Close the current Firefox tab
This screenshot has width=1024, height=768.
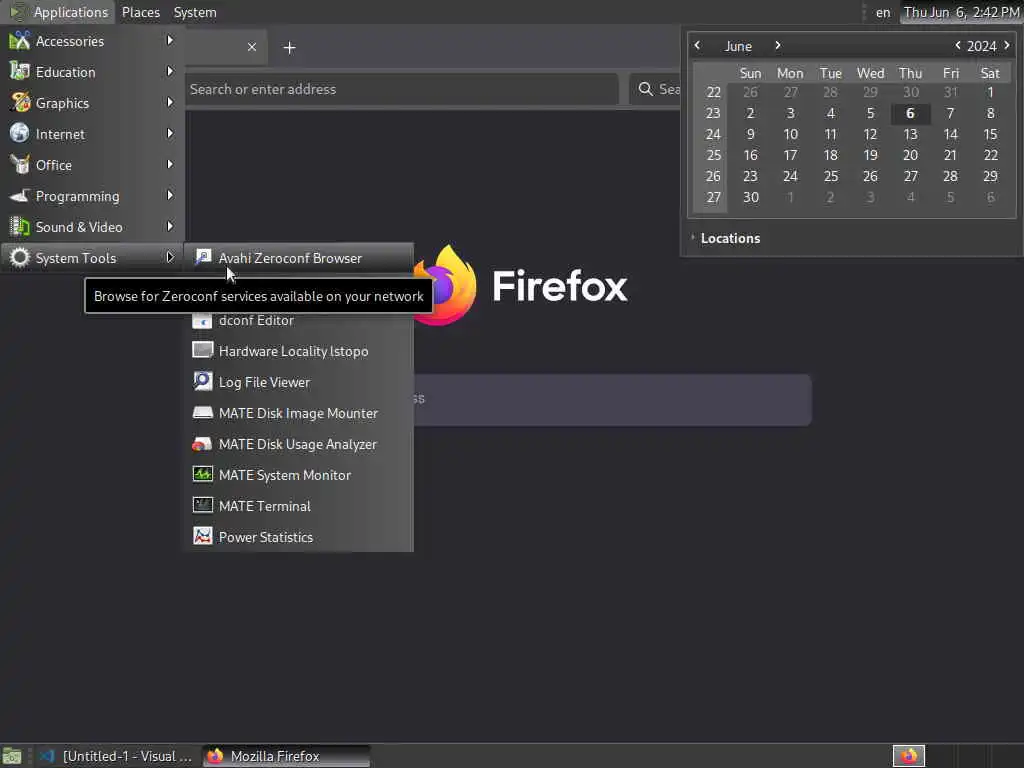click(x=251, y=47)
